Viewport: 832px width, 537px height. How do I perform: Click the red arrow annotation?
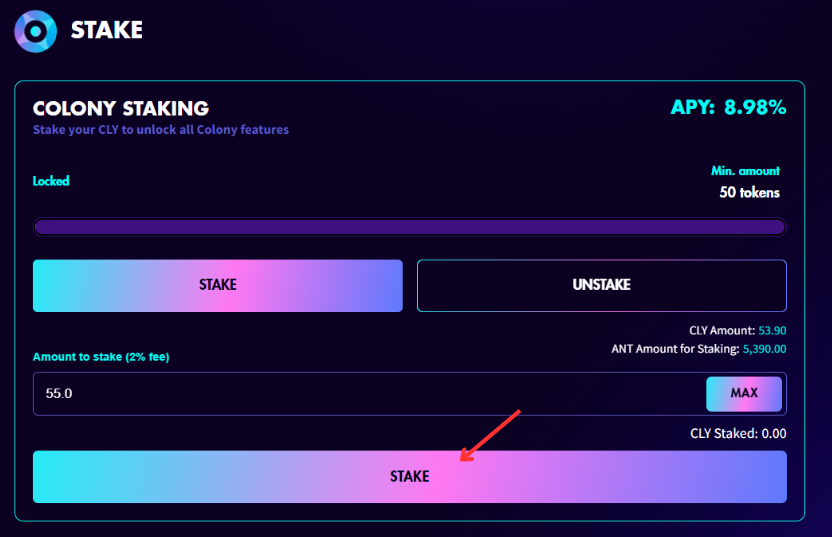[490, 436]
